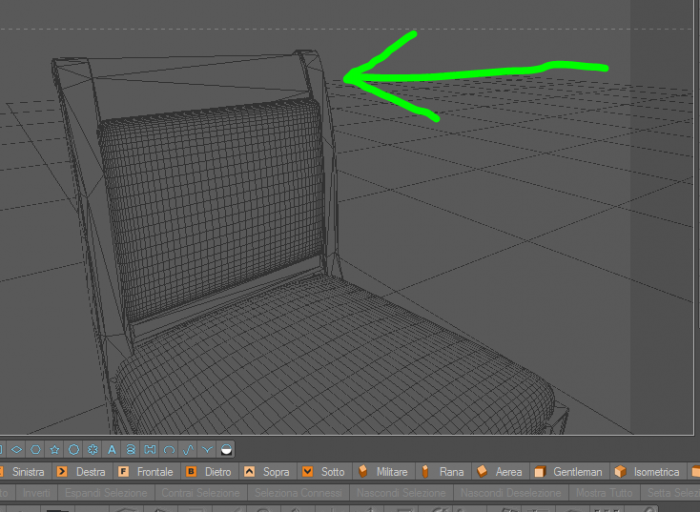Set the Isometrica projection view

648,472
